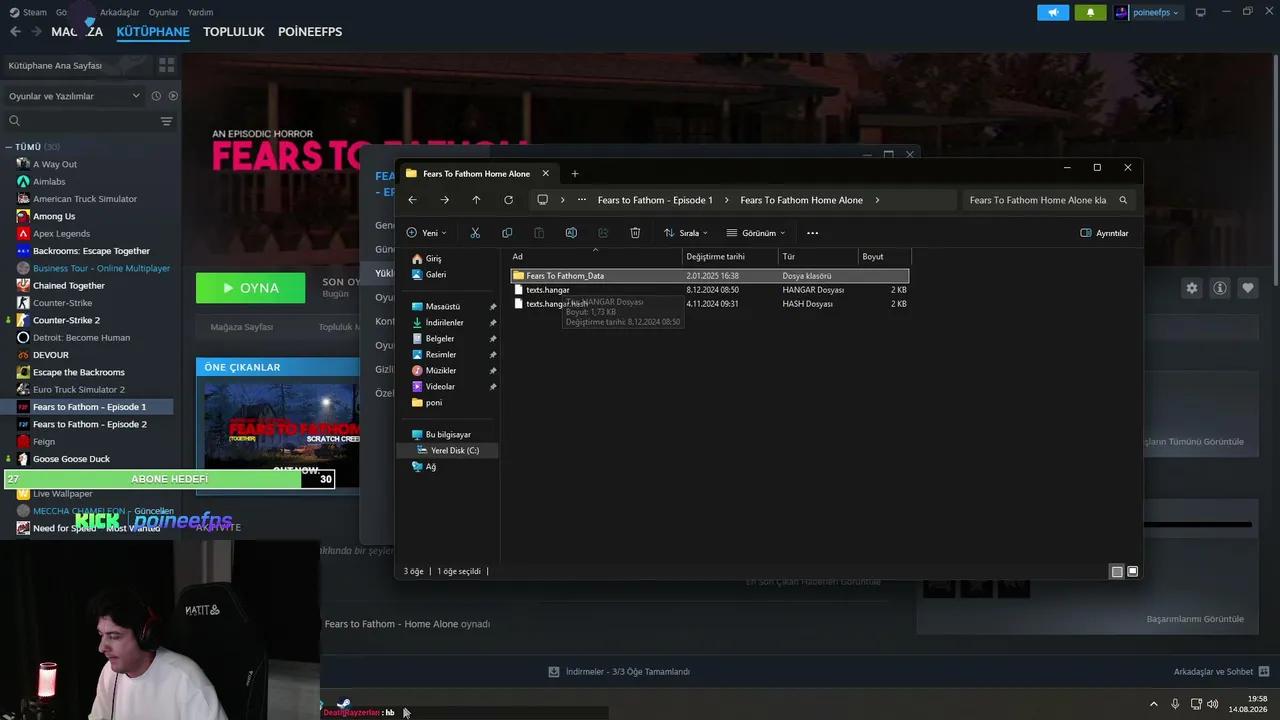Switch Explorer to details view layout icon
Image resolution: width=1280 pixels, height=720 pixels.
1117,572
